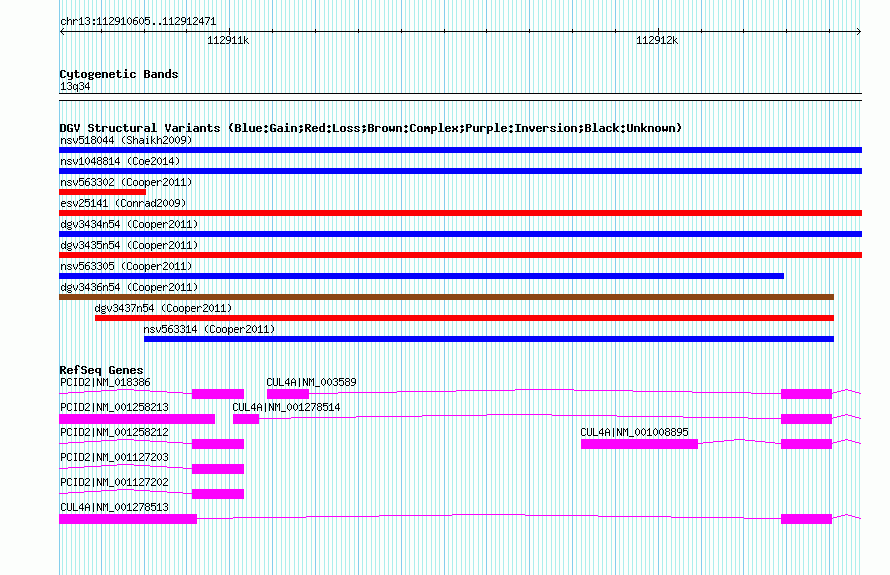Select the dgv3437n54 red loss bar
The image size is (890, 575).
click(464, 318)
